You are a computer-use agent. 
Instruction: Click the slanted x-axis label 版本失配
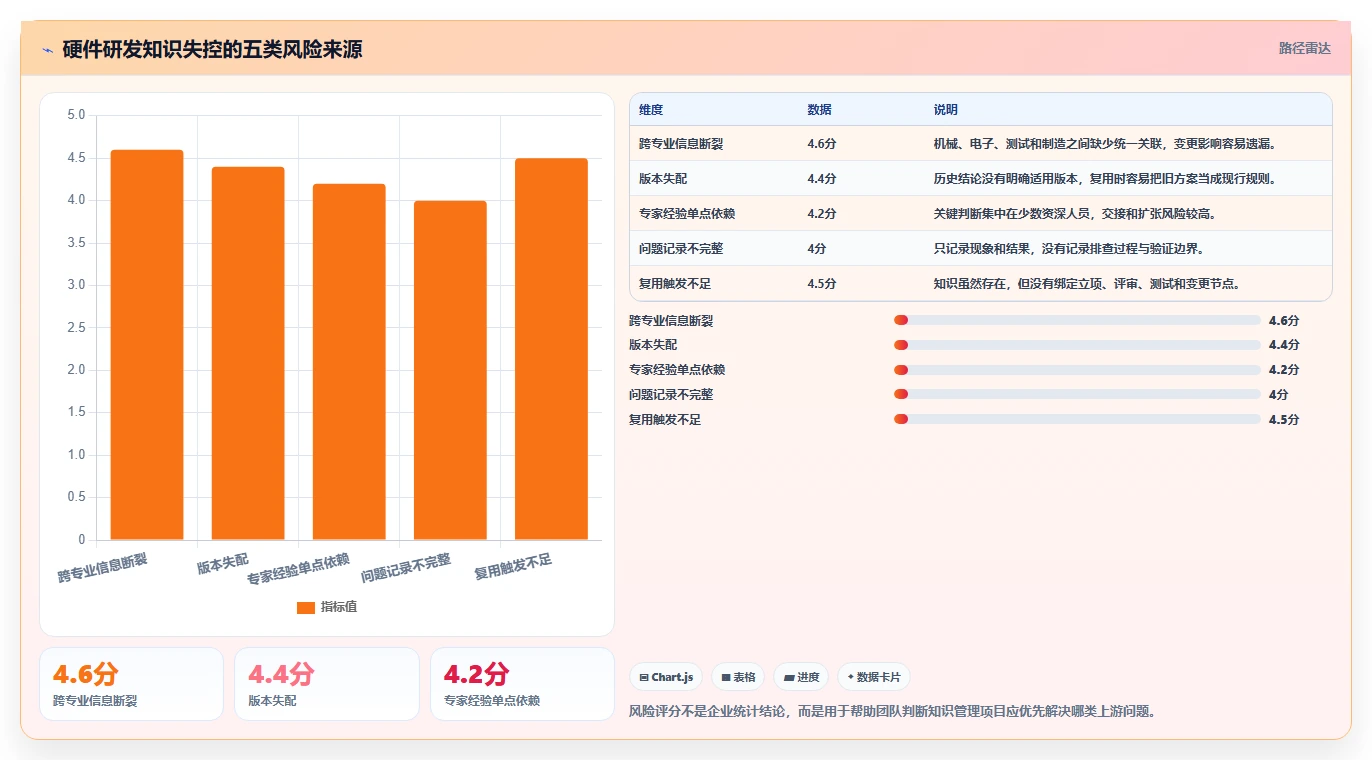[x=222, y=563]
